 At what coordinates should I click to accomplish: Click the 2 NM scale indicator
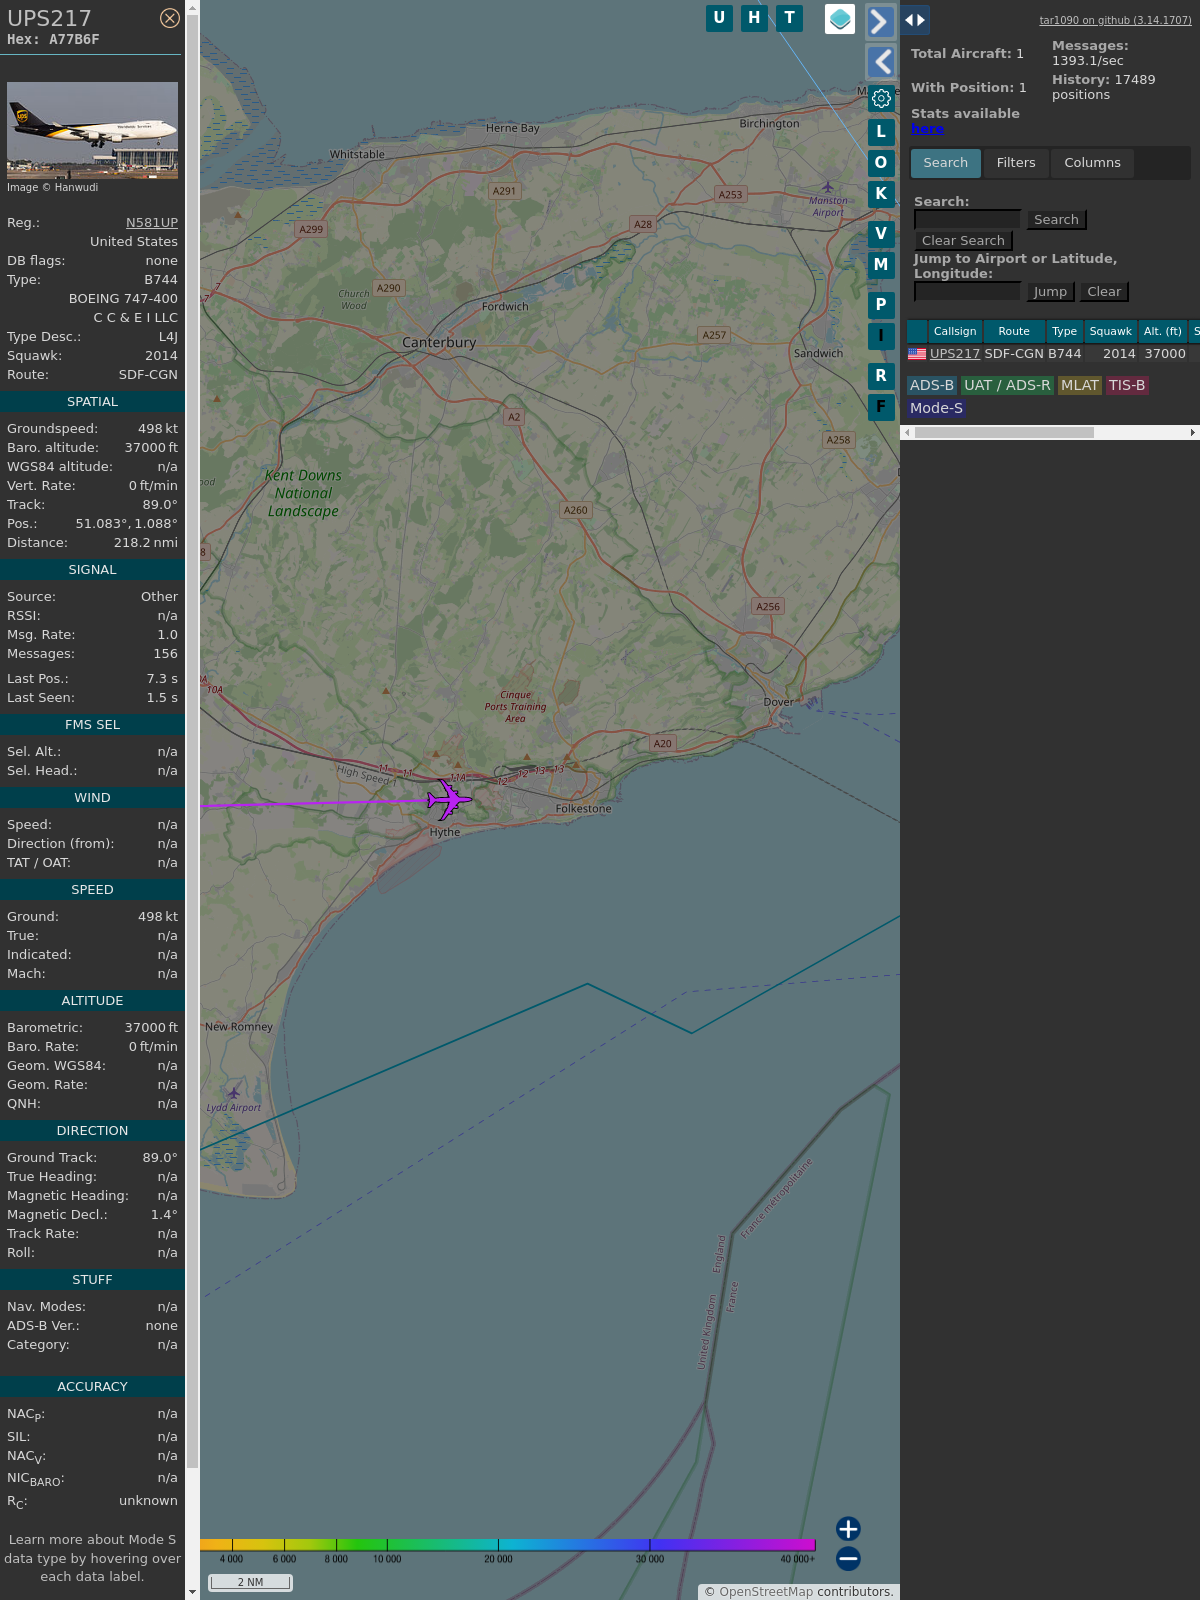tap(250, 1582)
